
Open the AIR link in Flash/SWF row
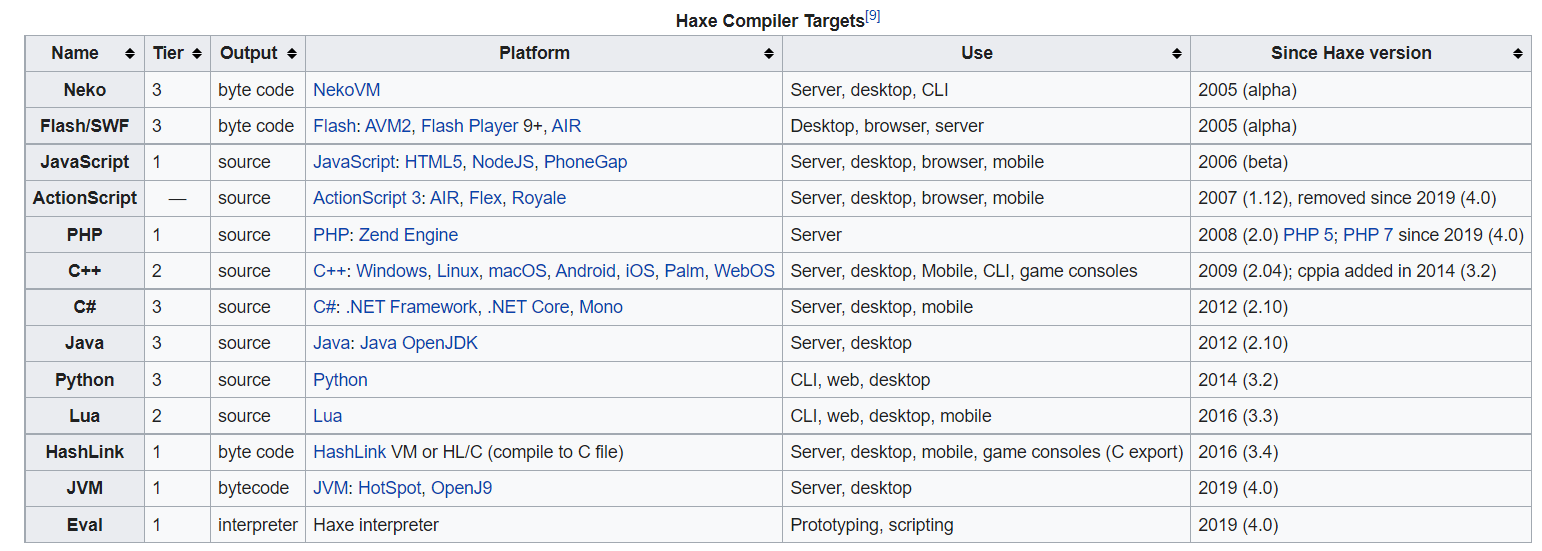click(566, 126)
